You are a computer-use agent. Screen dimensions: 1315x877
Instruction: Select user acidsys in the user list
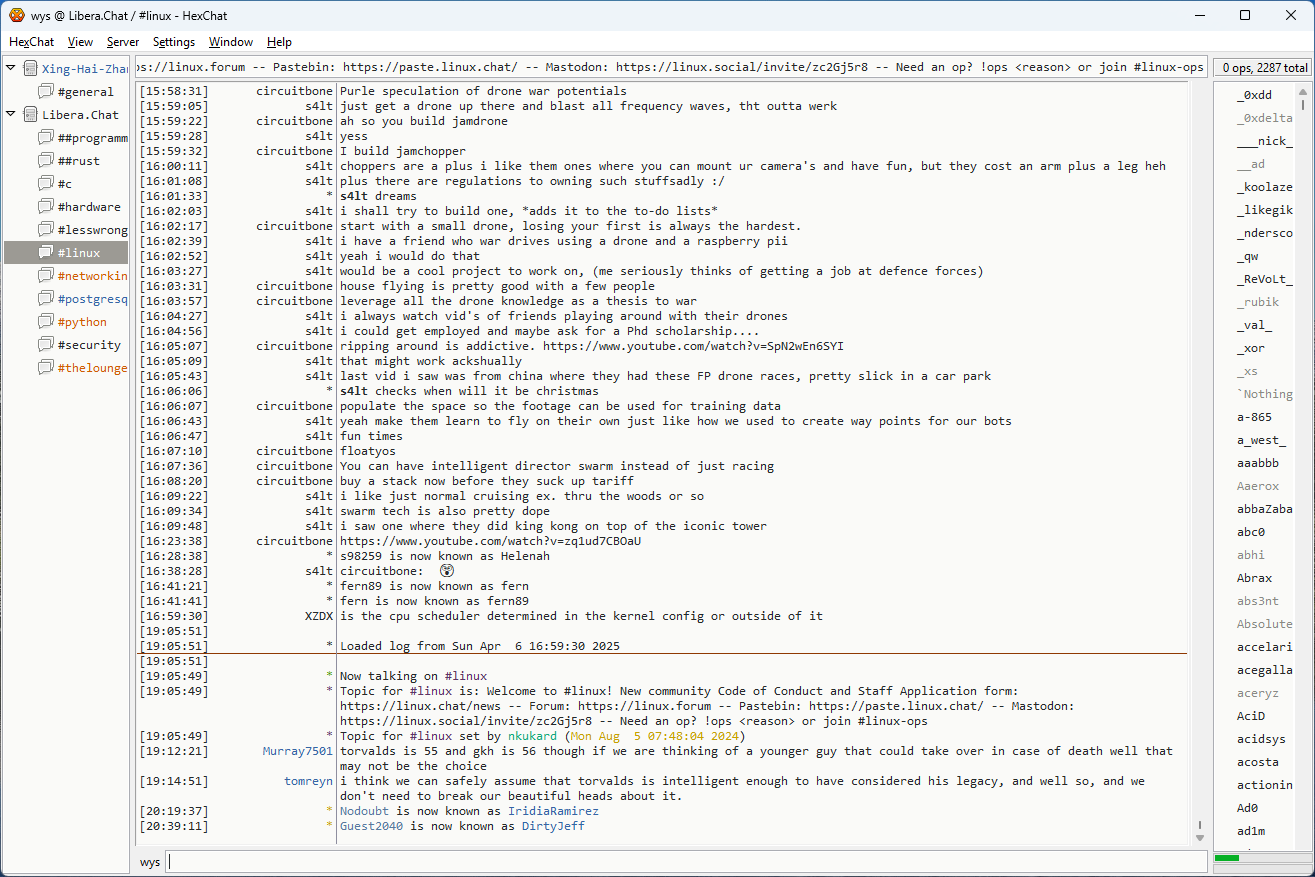point(1260,739)
